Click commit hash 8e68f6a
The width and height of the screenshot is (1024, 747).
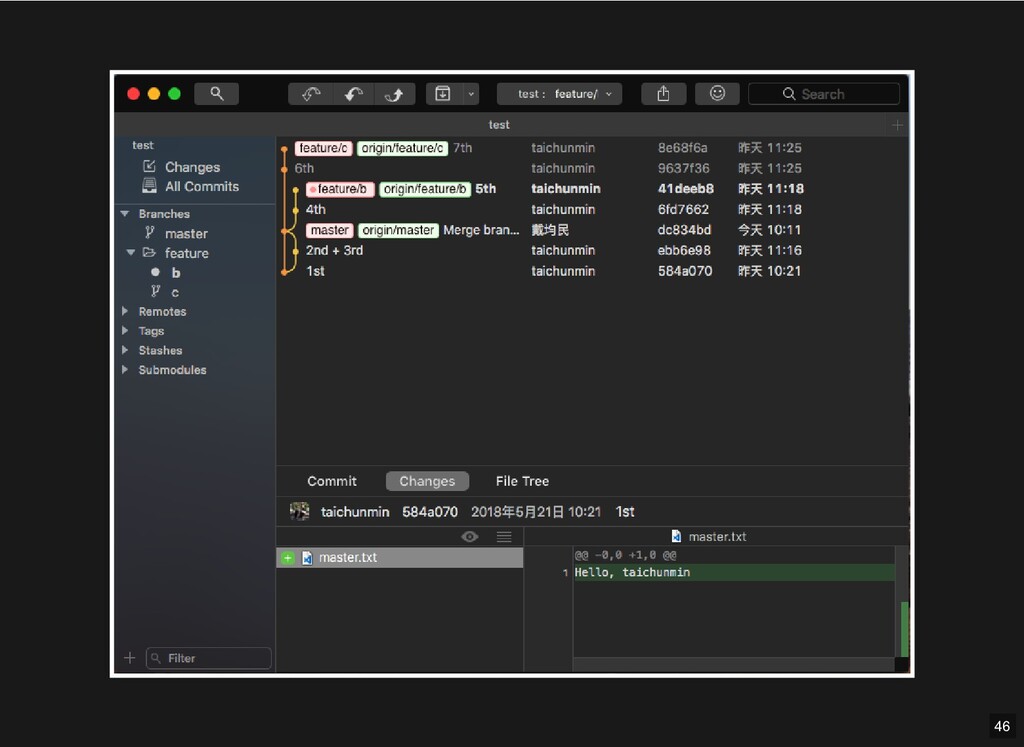point(682,148)
